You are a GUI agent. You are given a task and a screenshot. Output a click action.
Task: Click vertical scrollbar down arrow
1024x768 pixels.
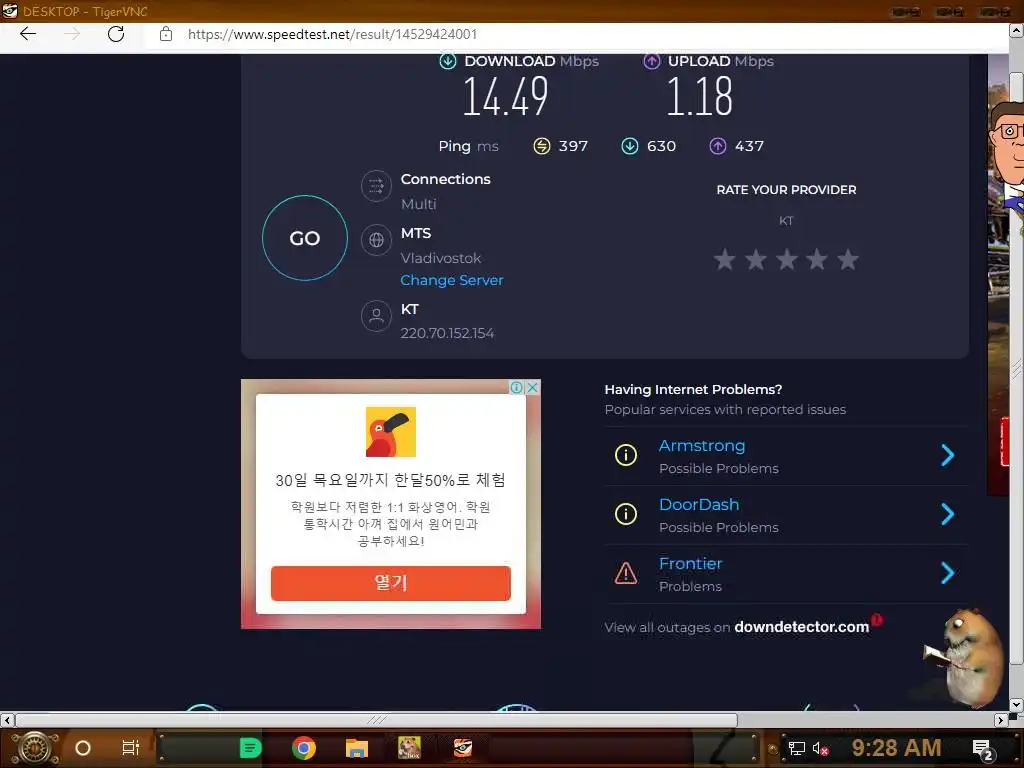pyautogui.click(x=1016, y=705)
